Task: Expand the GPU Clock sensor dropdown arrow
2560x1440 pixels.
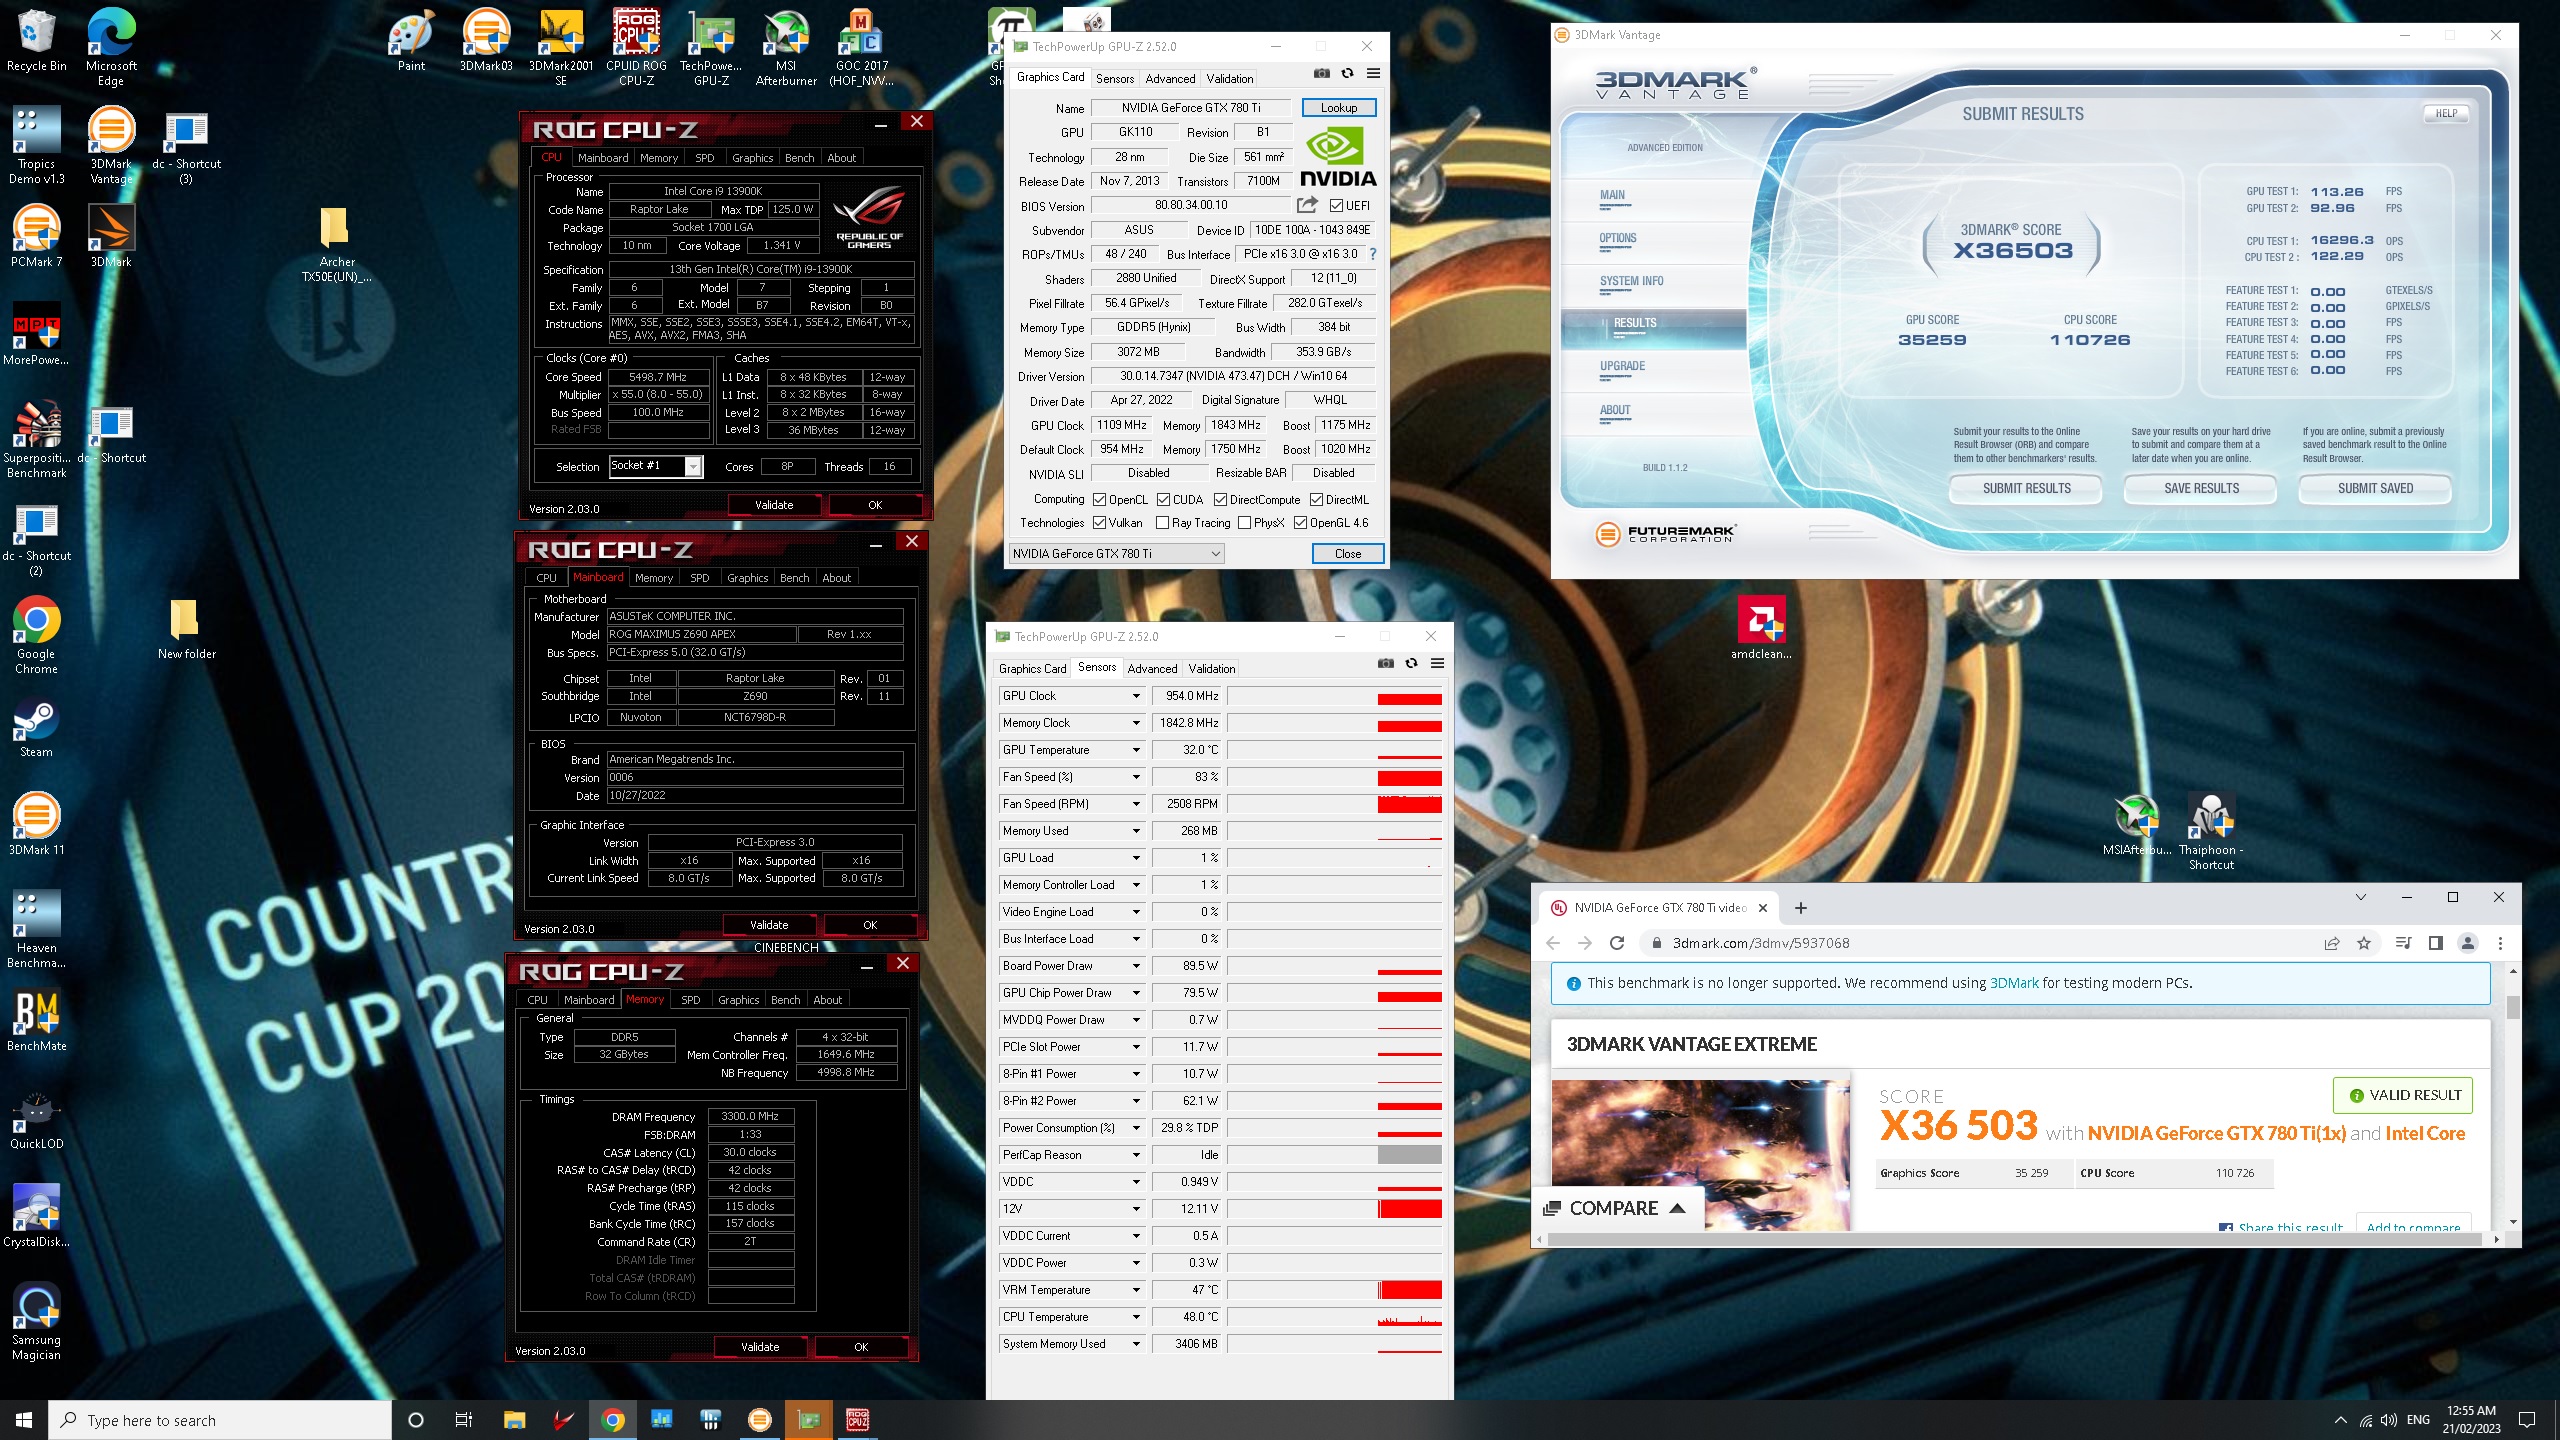Action: point(1136,696)
